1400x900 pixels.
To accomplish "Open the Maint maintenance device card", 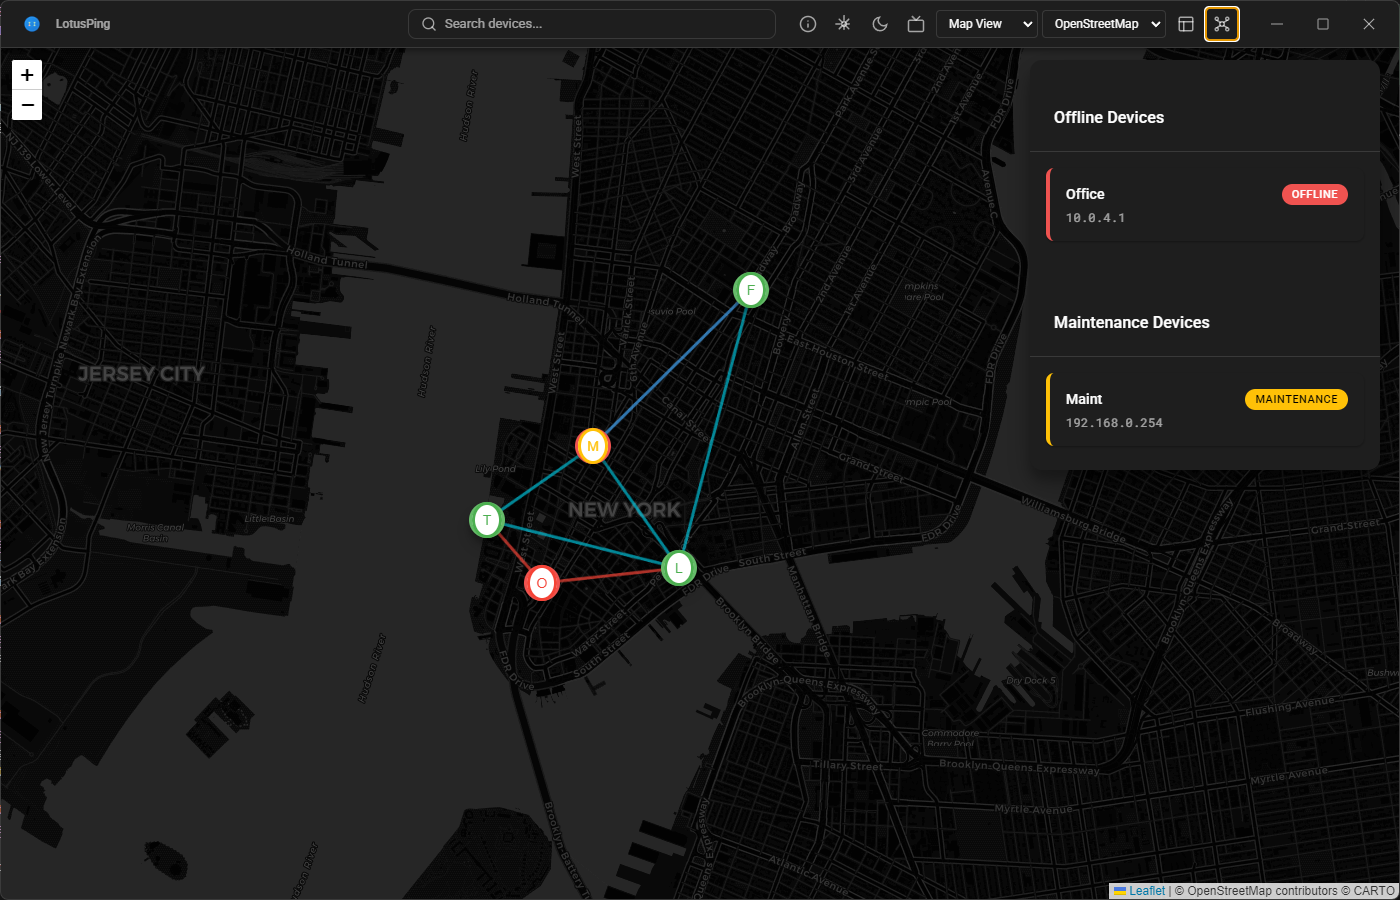I will 1205,410.
